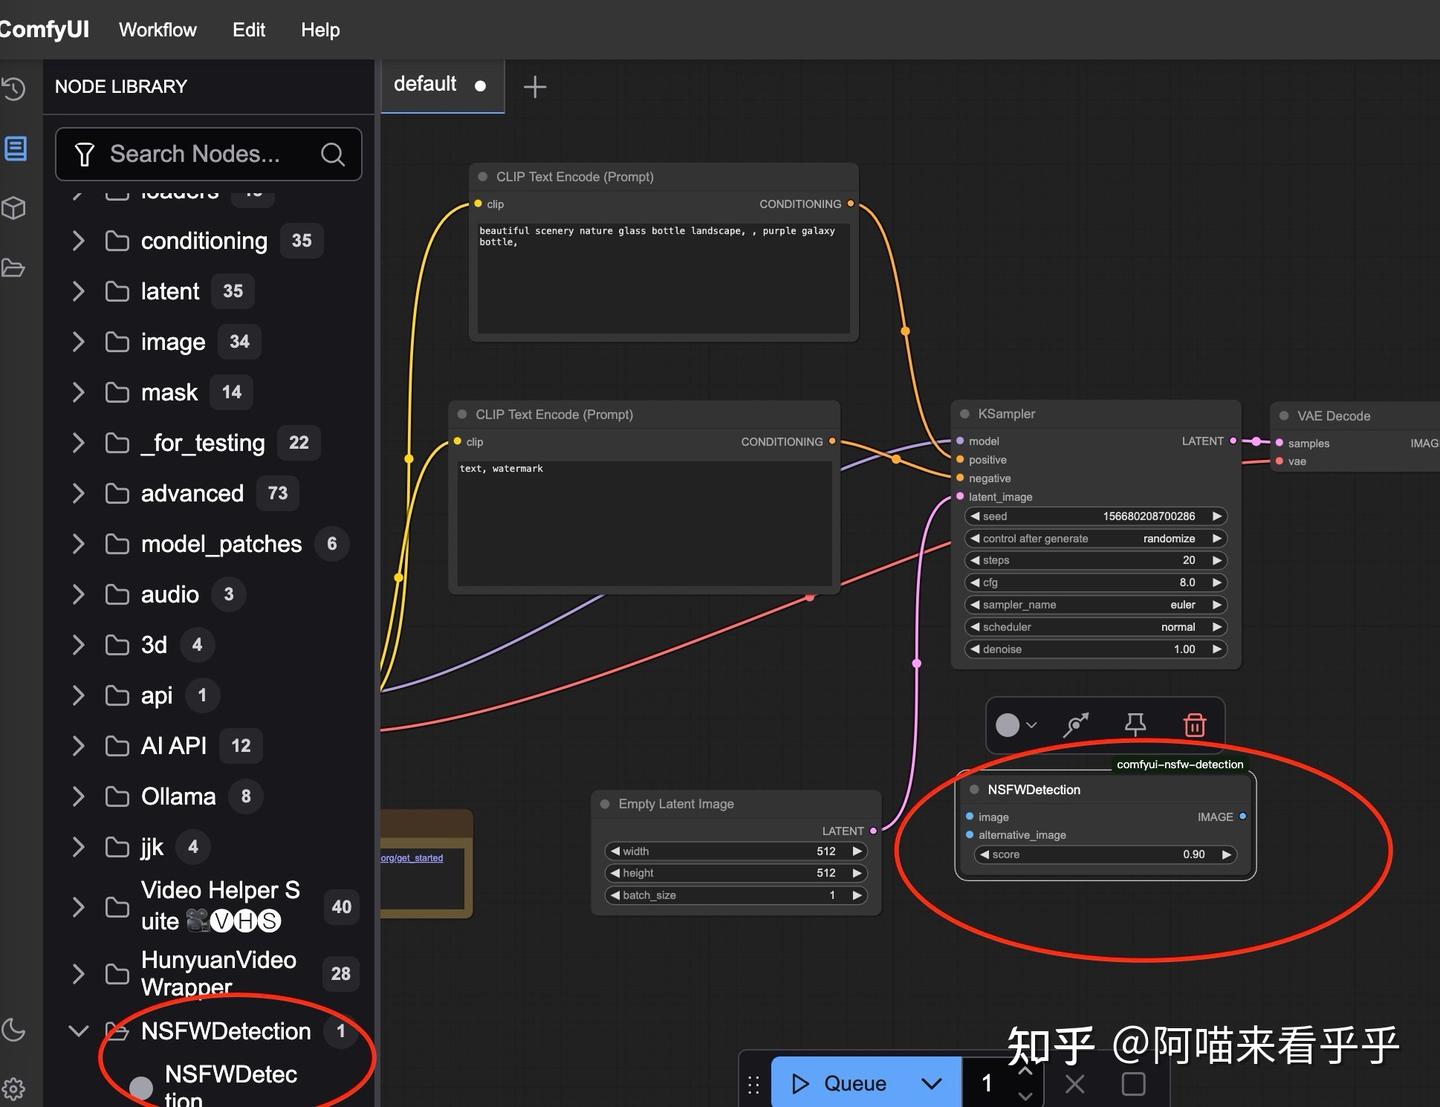The image size is (1440, 1107).
Task: Open the Queue button dropdown arrow
Action: click(x=931, y=1084)
